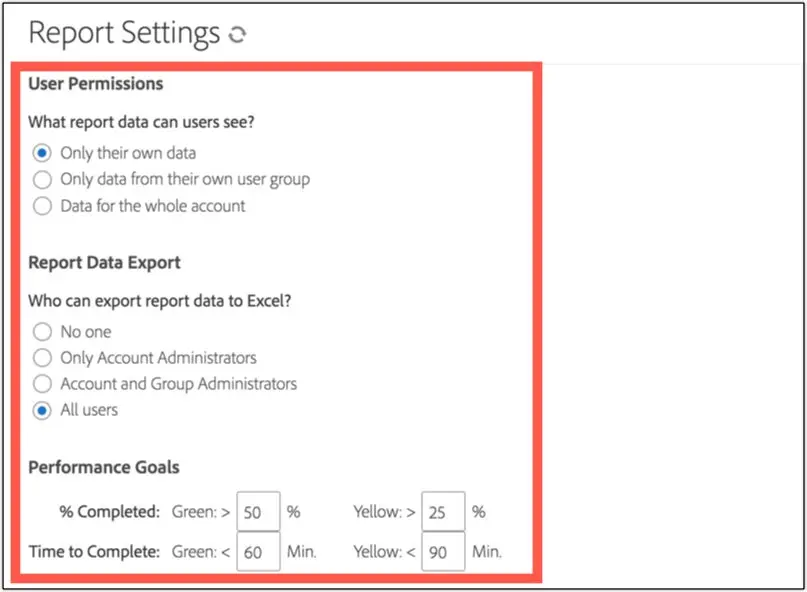Select "Data for the whole account" radio

point(42,206)
